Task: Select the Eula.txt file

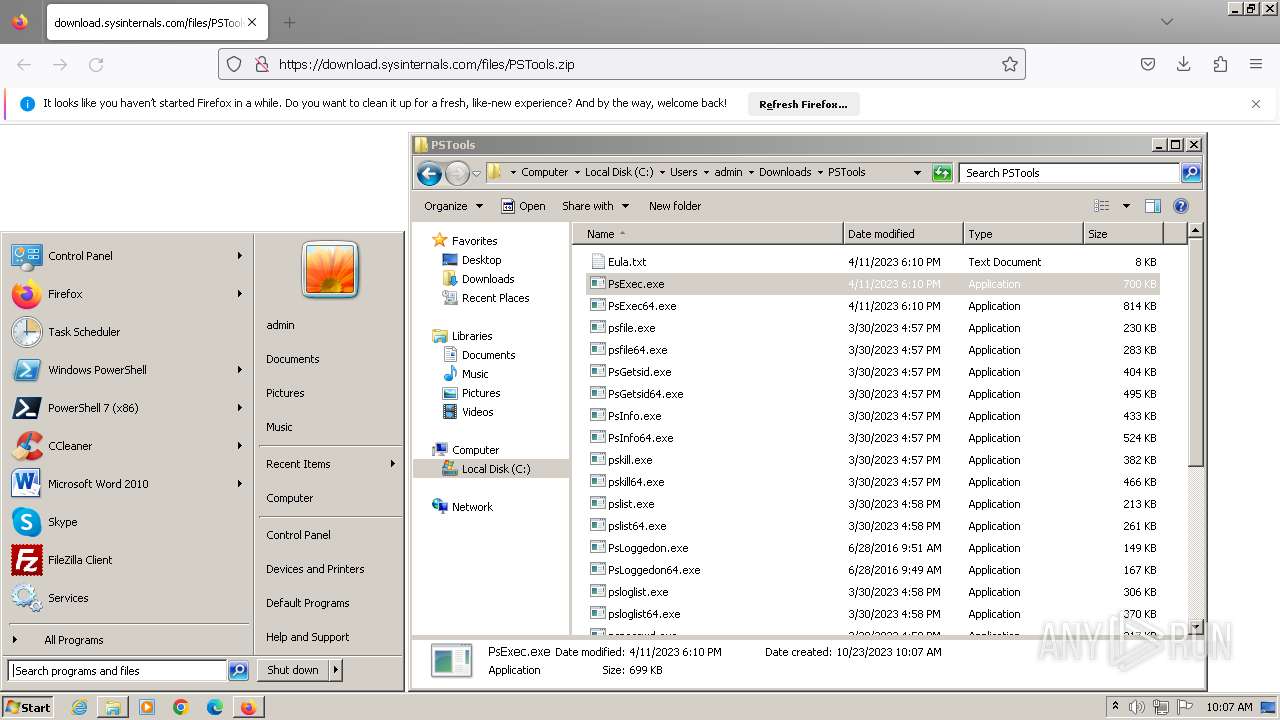Action: 873,262
